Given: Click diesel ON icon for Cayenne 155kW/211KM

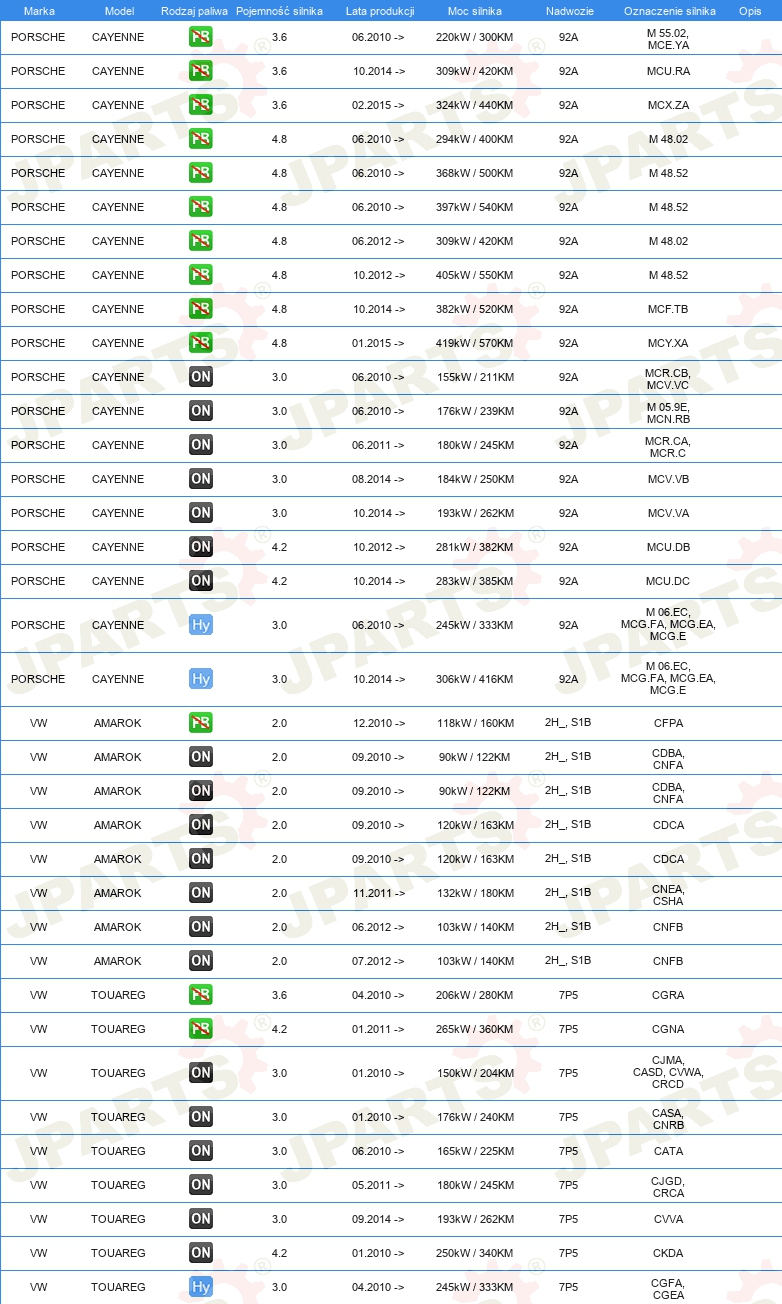Looking at the screenshot, I should 201,377.
